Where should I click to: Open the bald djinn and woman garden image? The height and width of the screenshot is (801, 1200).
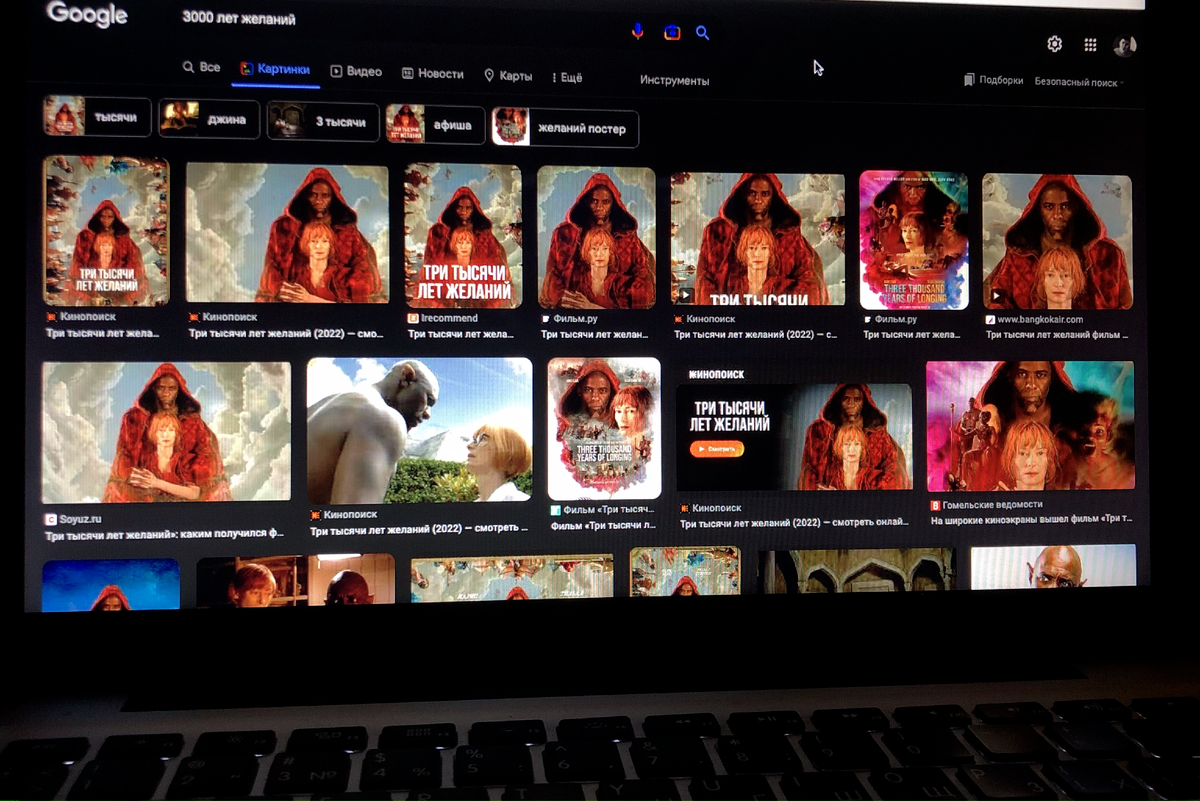tap(419, 430)
